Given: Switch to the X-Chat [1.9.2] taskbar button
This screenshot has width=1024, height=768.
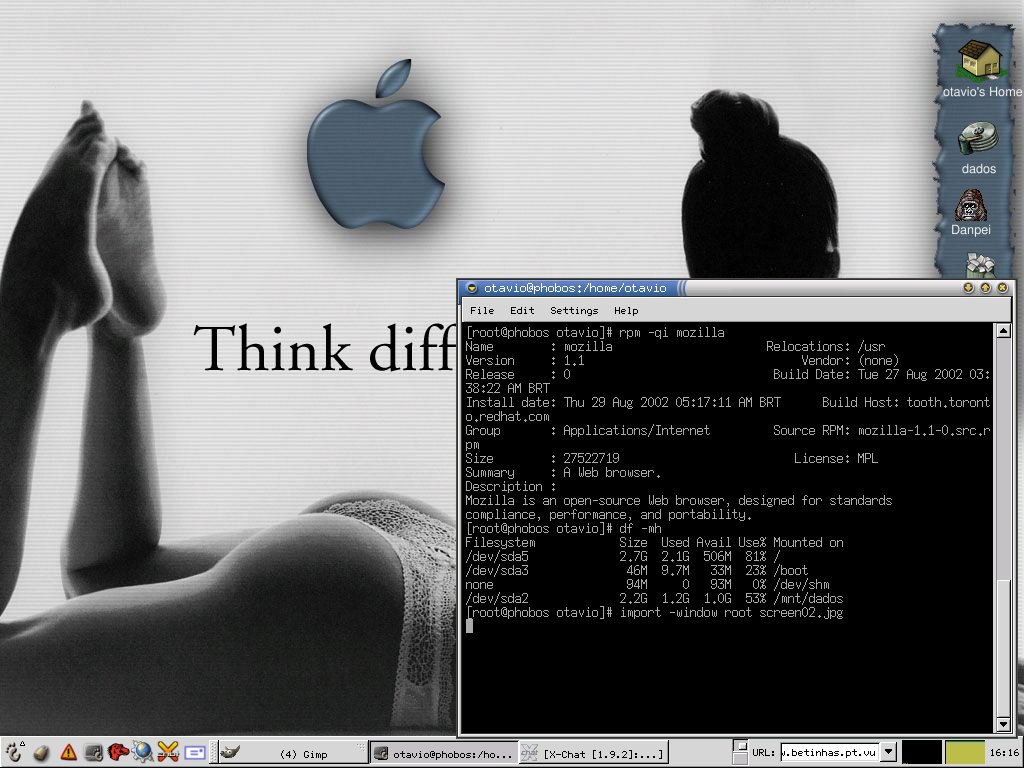Looking at the screenshot, I should coord(592,754).
